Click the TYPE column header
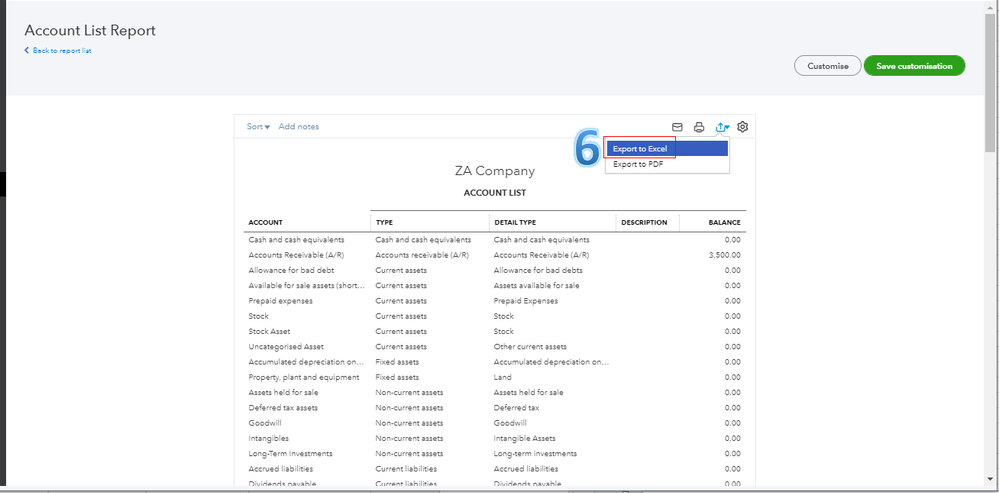This screenshot has height=493, width=999. click(384, 222)
